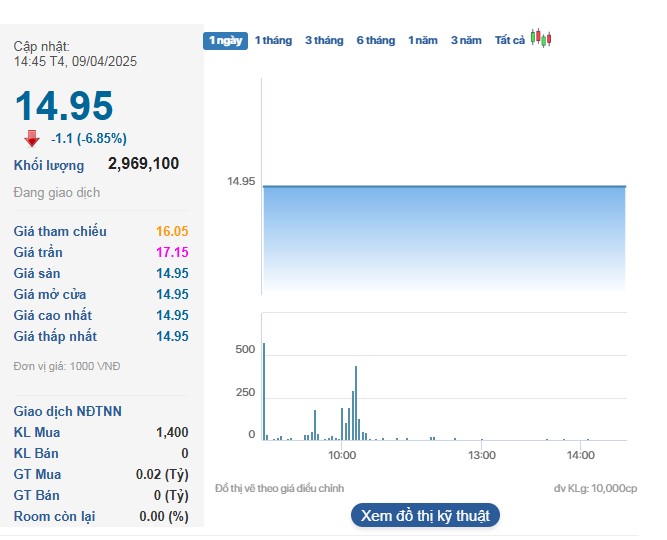Switch to the 3 năm timeframe
This screenshot has height=540, width=667.
(466, 40)
